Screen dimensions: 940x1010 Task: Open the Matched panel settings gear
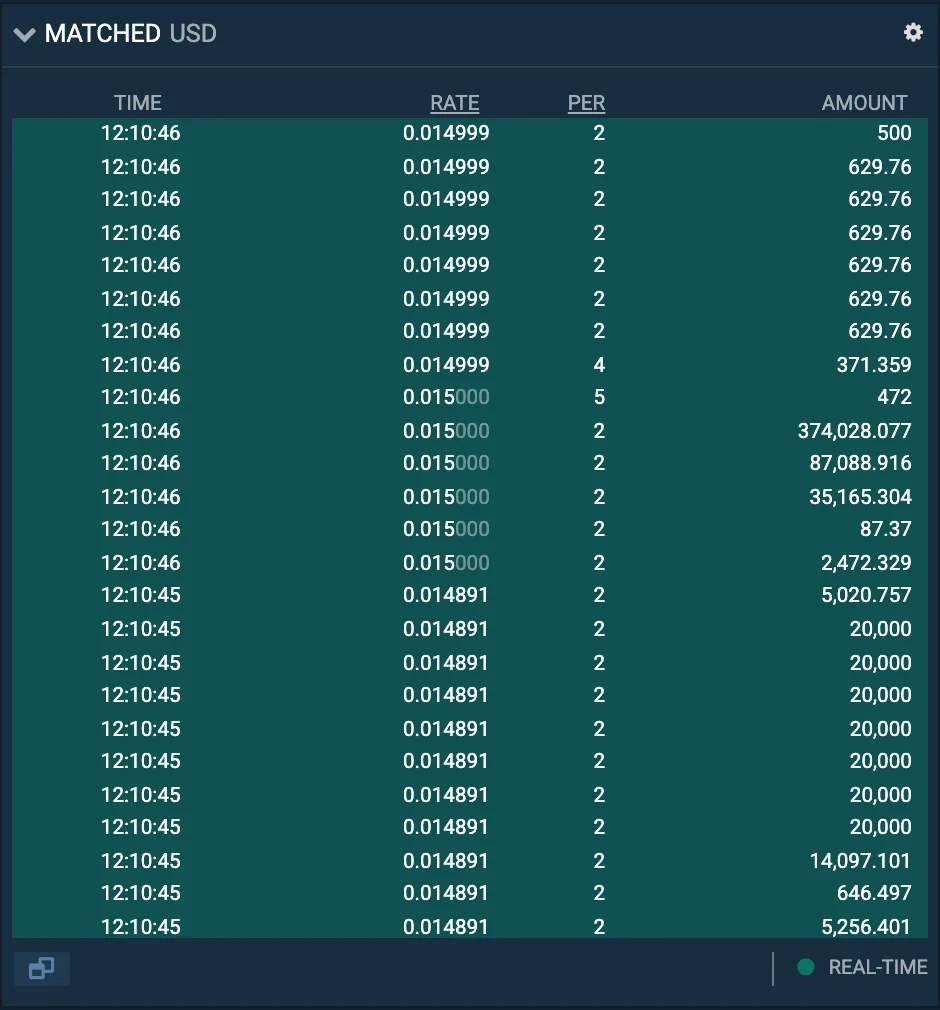click(913, 32)
